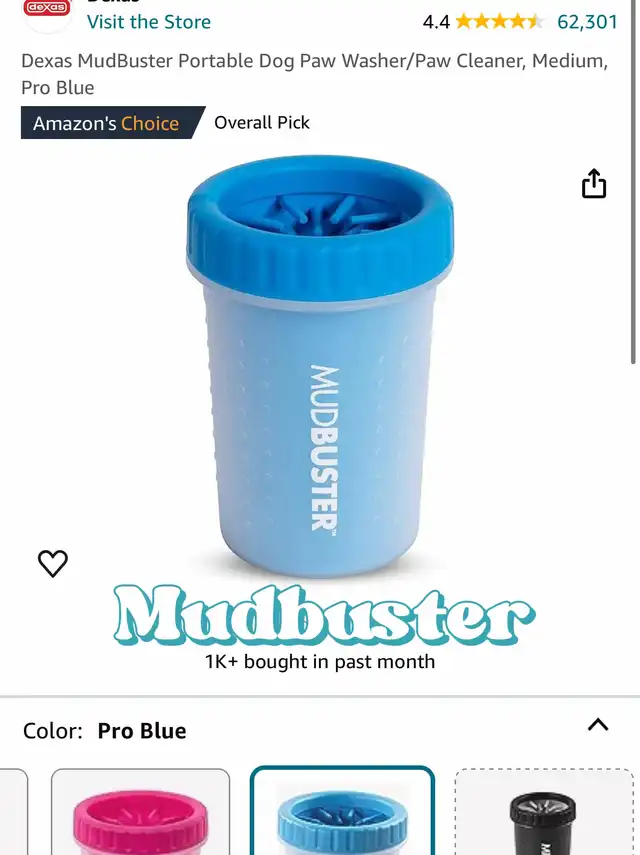Open Visit the Store link

149,22
